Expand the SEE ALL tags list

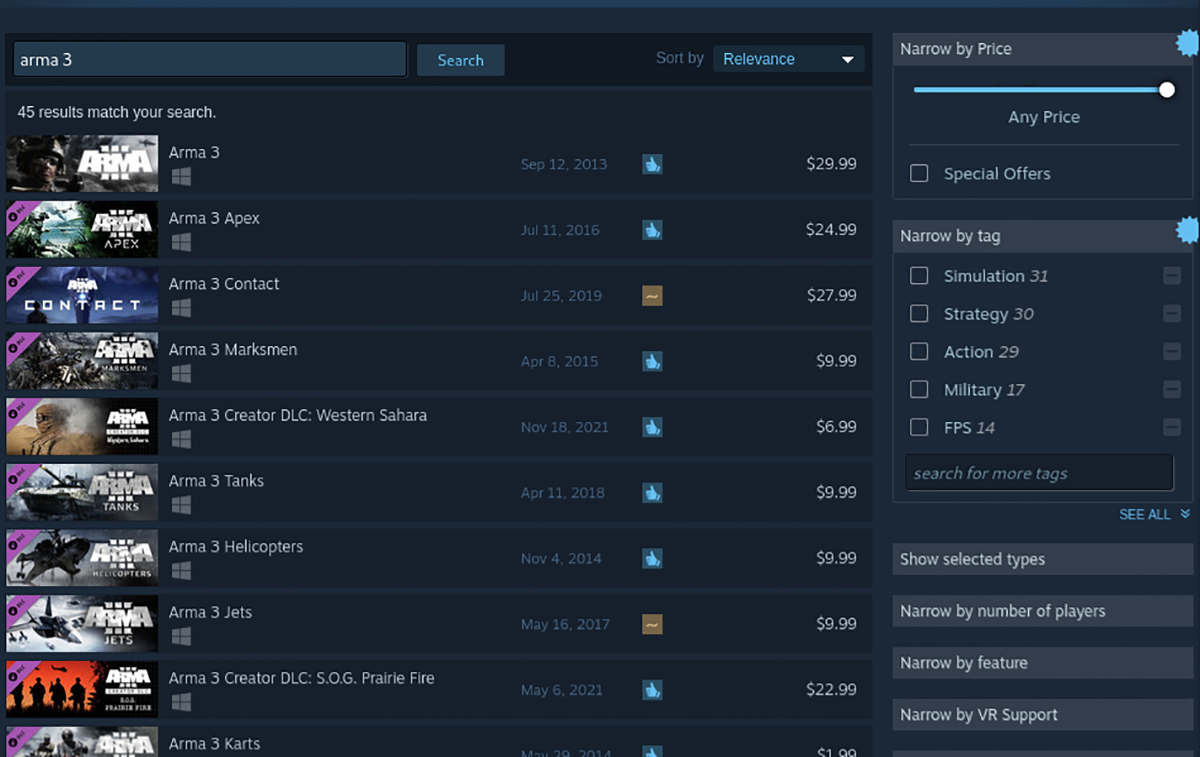point(1154,514)
